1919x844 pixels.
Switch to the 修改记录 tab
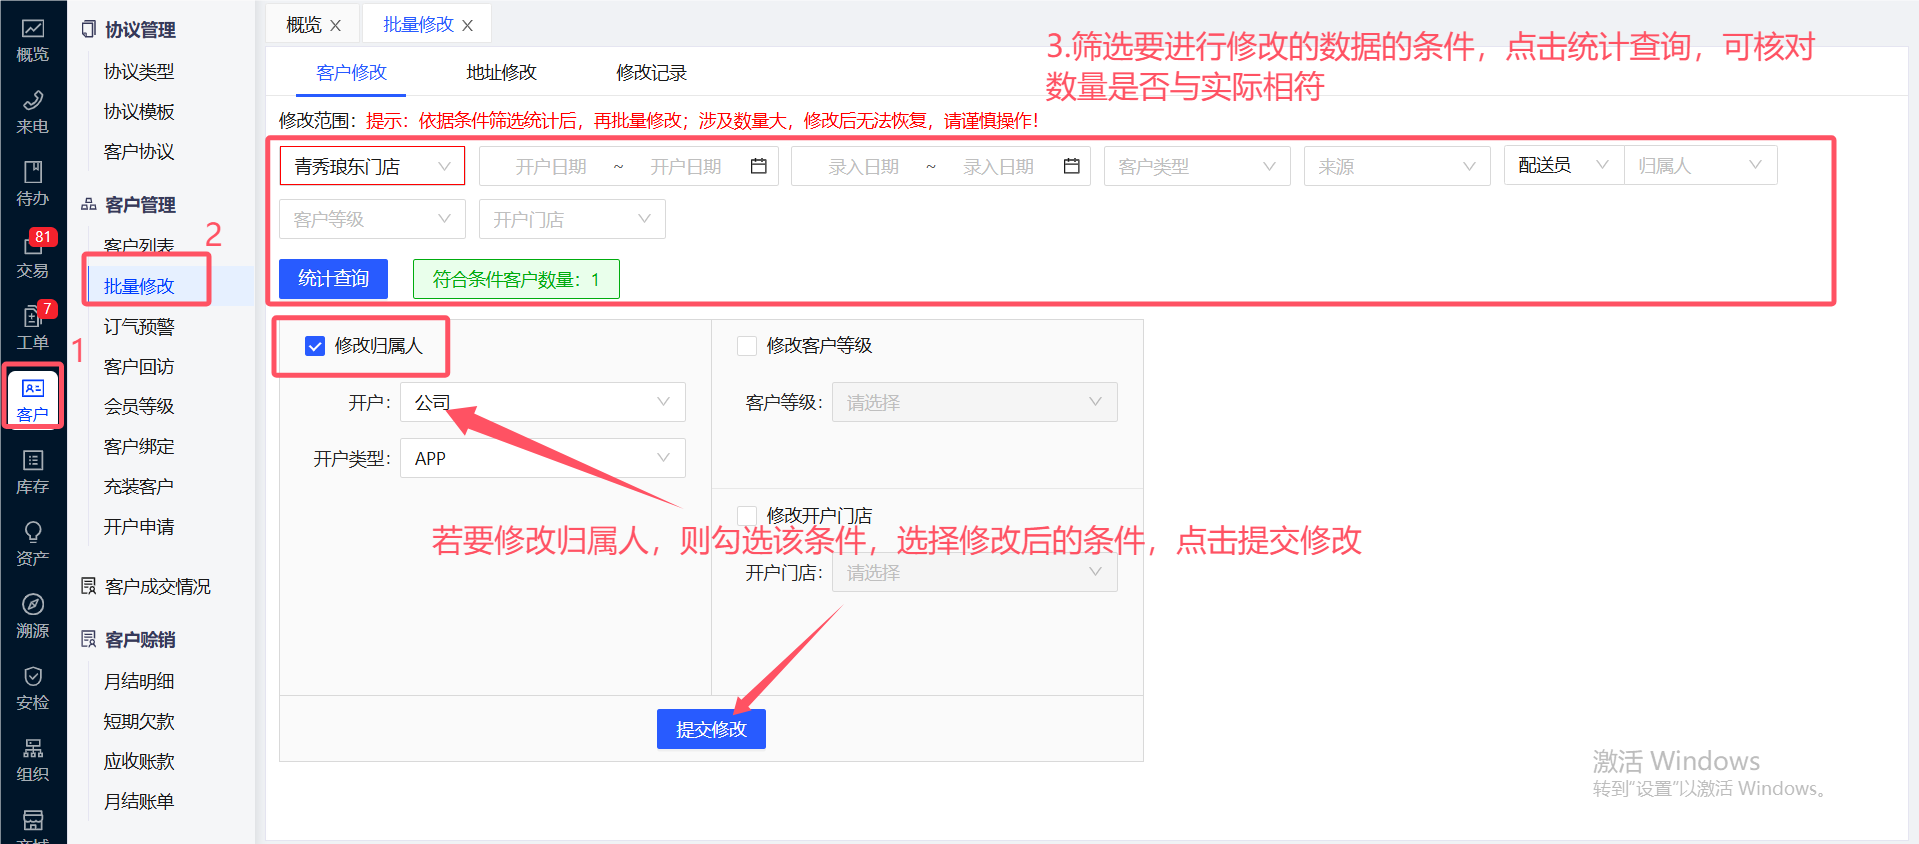pos(651,73)
